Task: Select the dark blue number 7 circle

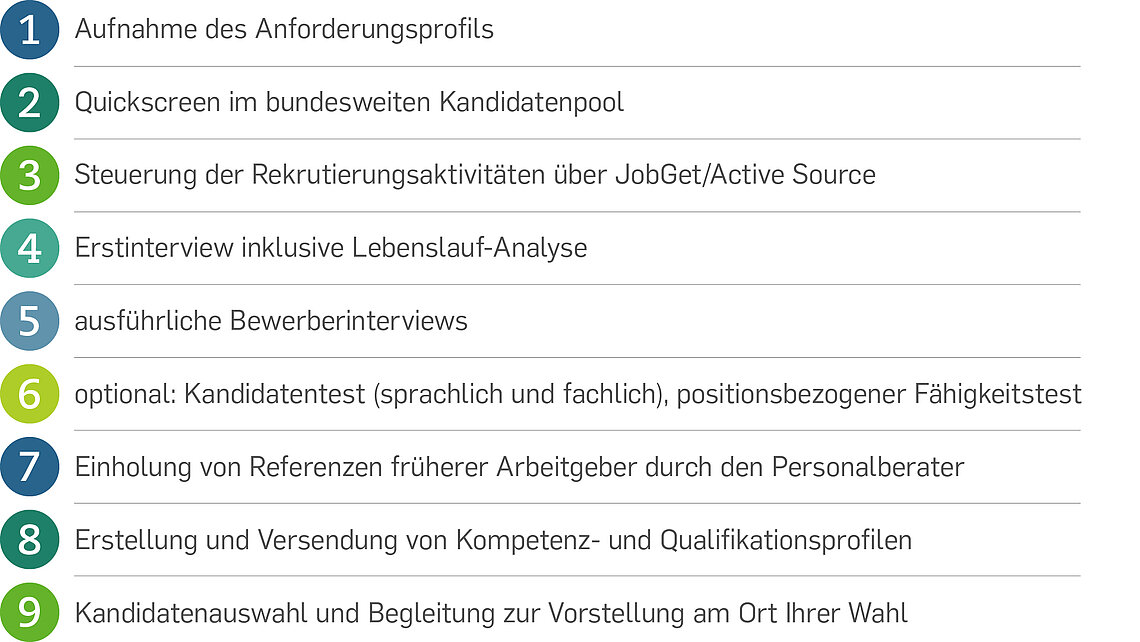Action: 30,466
